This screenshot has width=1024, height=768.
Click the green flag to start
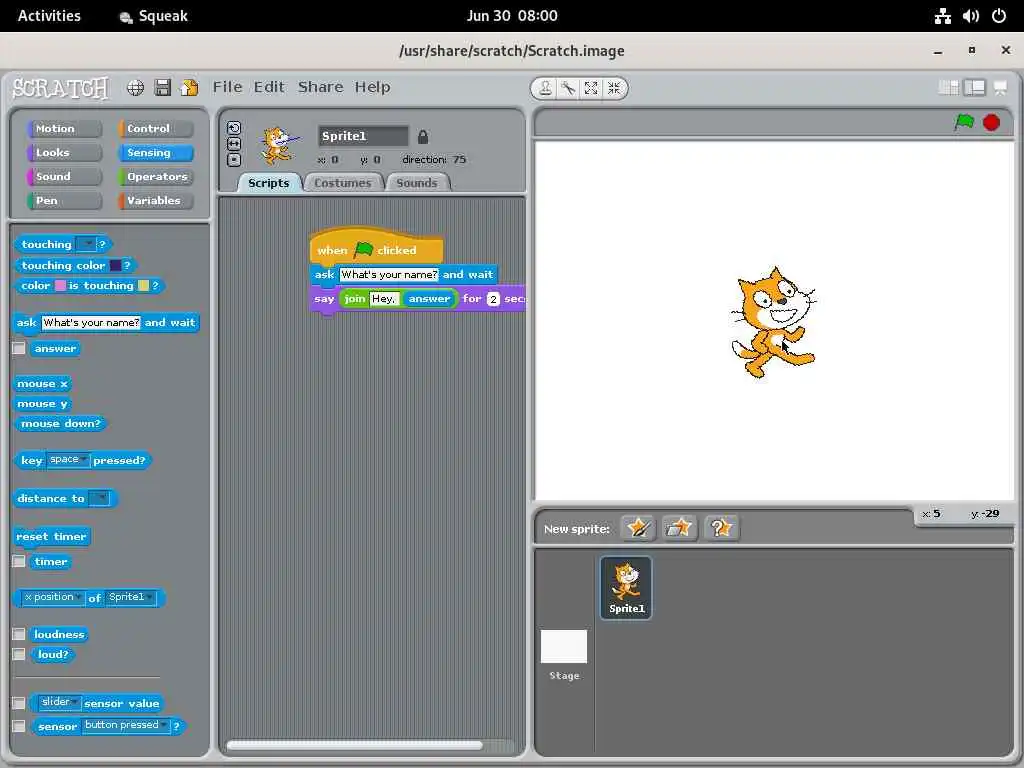click(x=964, y=122)
